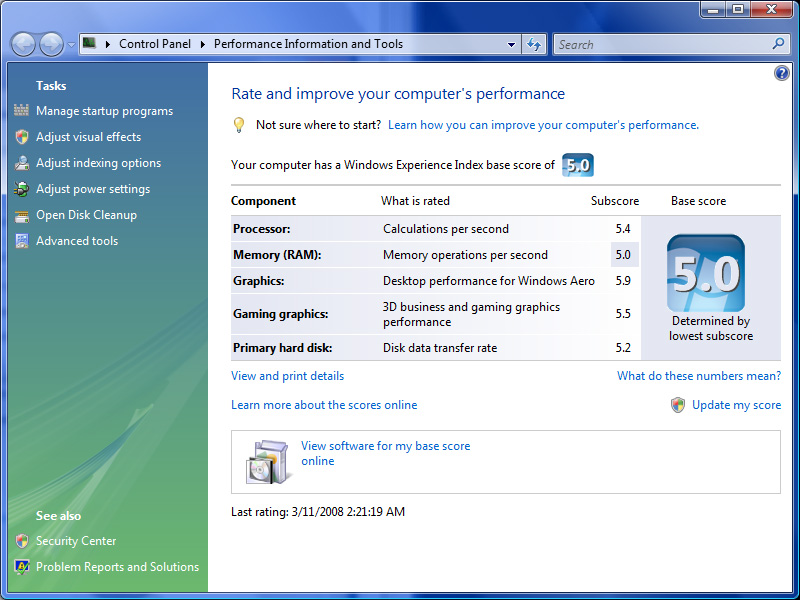
Task: Click the Primary hard disk: component label
Action: point(283,348)
